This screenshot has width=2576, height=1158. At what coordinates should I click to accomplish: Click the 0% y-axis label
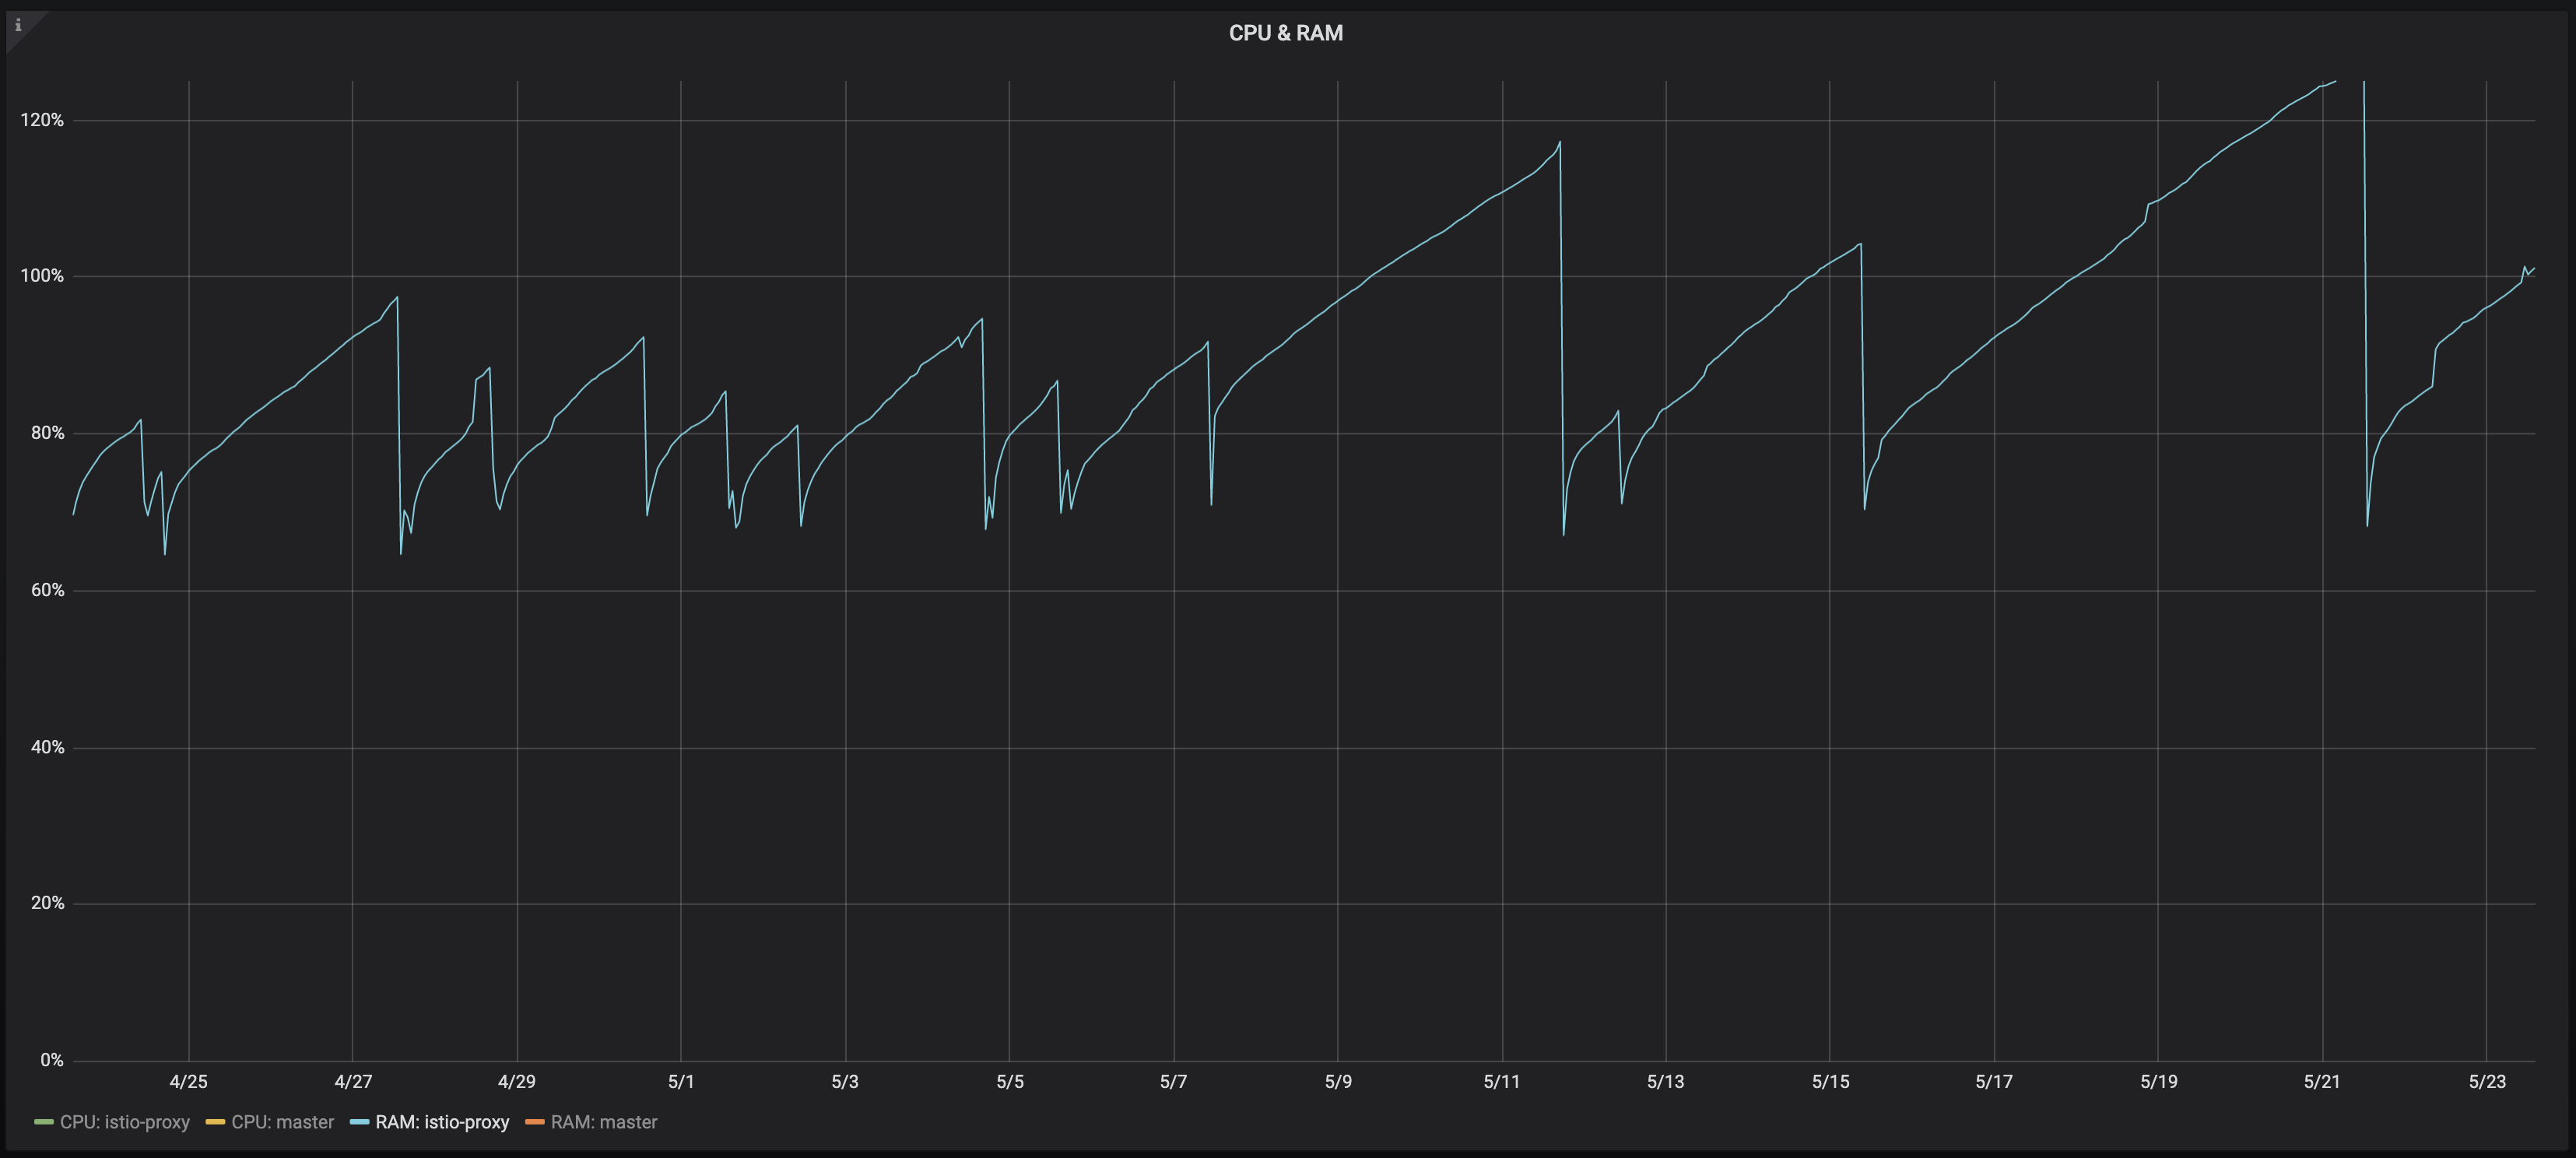coord(52,1060)
